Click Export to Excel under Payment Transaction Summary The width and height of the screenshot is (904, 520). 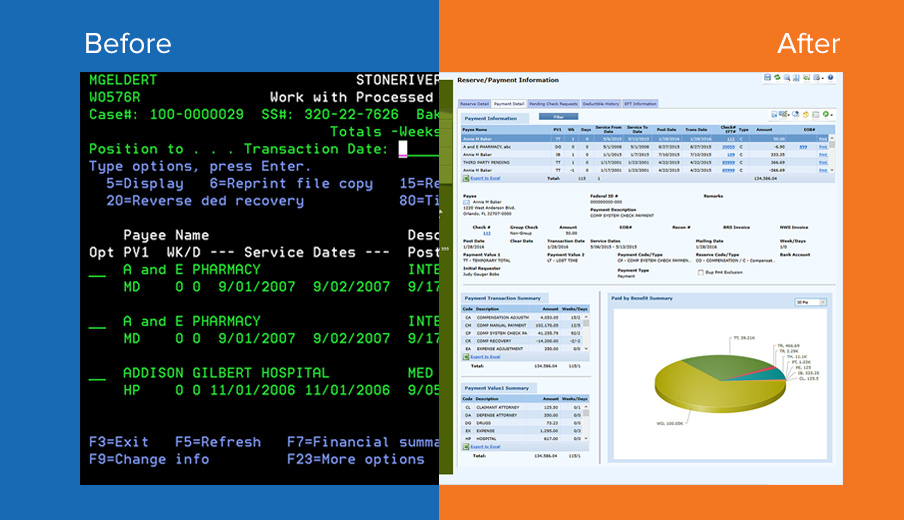(x=485, y=357)
